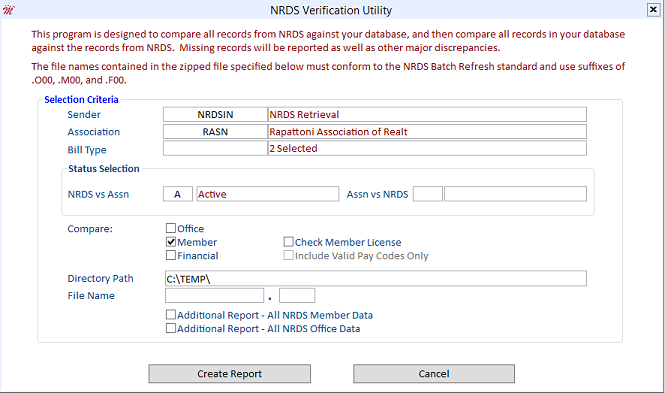Click the Association code field showing RASN
Viewport: 665px width, 393px height.
click(x=215, y=132)
